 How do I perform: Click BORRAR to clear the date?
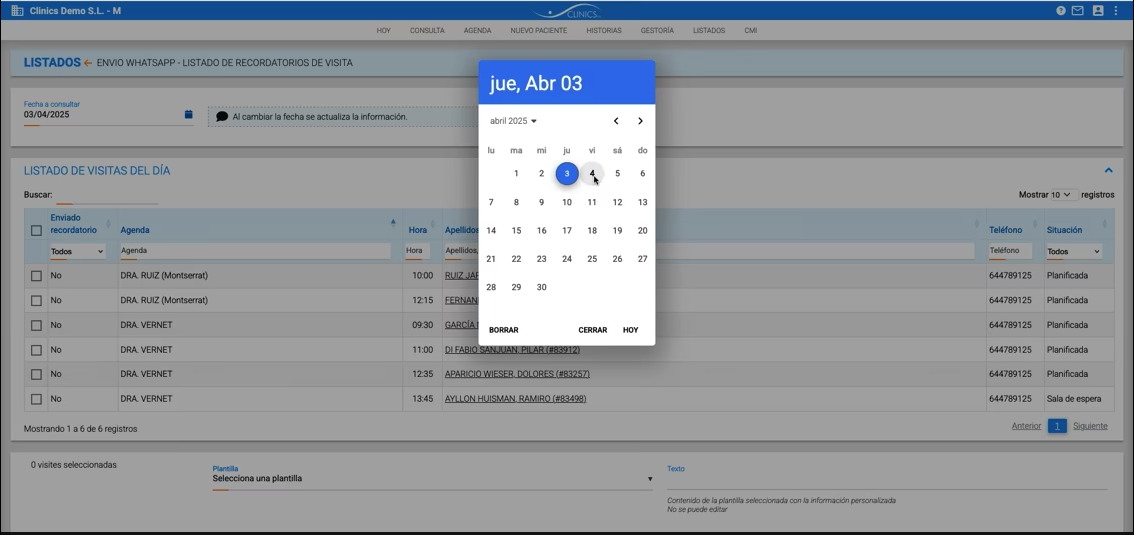(x=504, y=330)
